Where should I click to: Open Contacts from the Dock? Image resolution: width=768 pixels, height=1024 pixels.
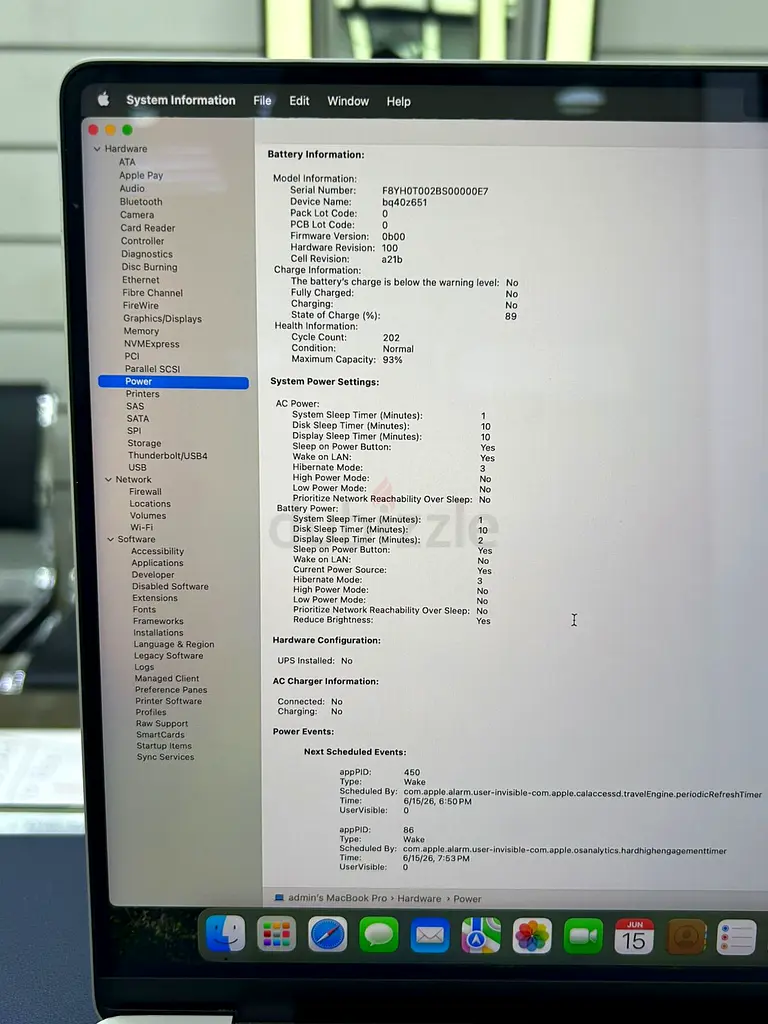[x=686, y=937]
